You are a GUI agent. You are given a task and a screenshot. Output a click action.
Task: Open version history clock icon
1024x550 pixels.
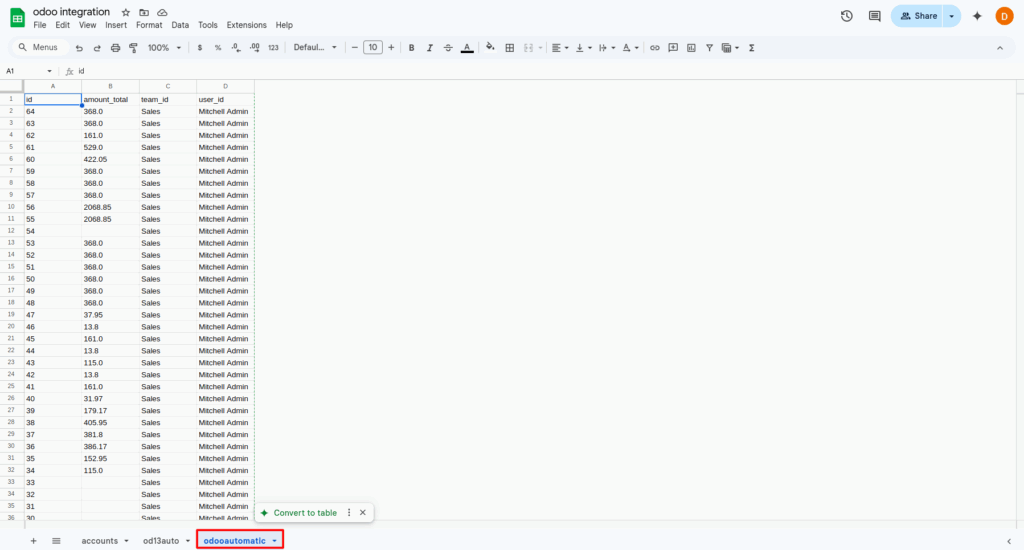846,16
